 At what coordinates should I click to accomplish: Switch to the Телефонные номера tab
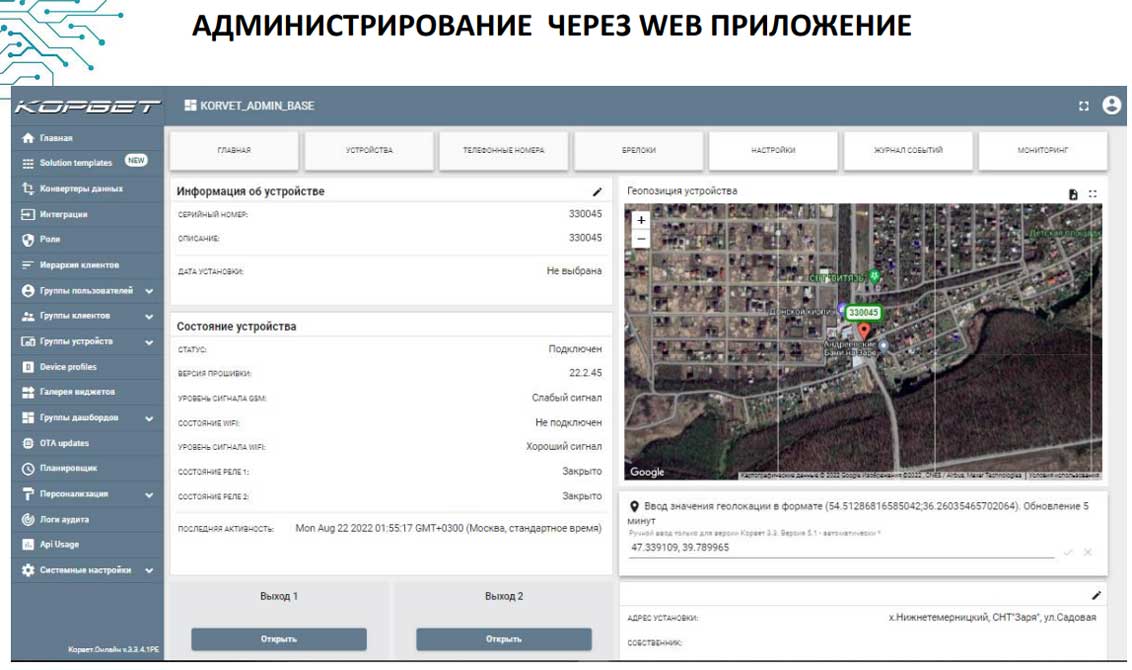[x=503, y=151]
